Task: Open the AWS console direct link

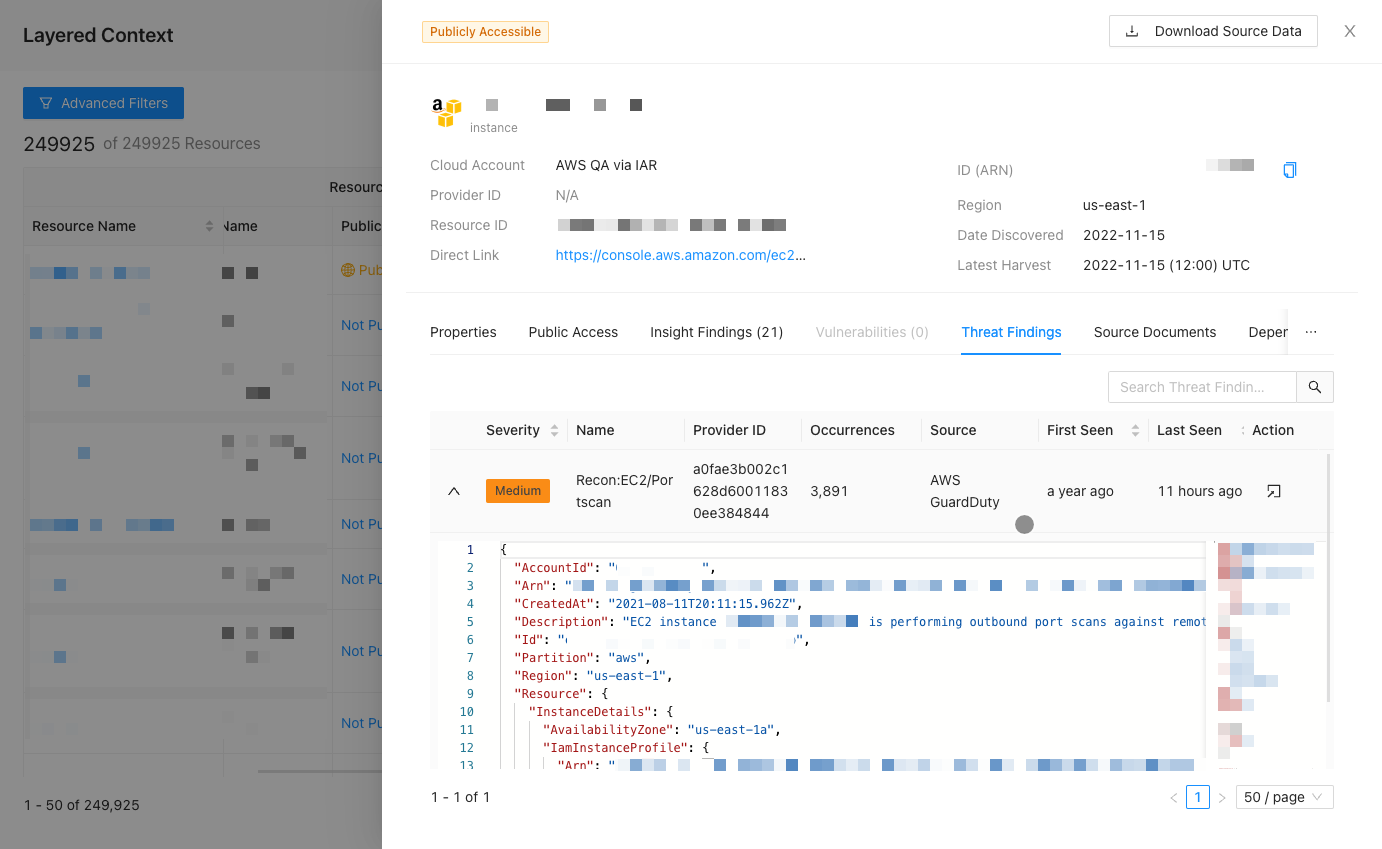Action: 681,255
